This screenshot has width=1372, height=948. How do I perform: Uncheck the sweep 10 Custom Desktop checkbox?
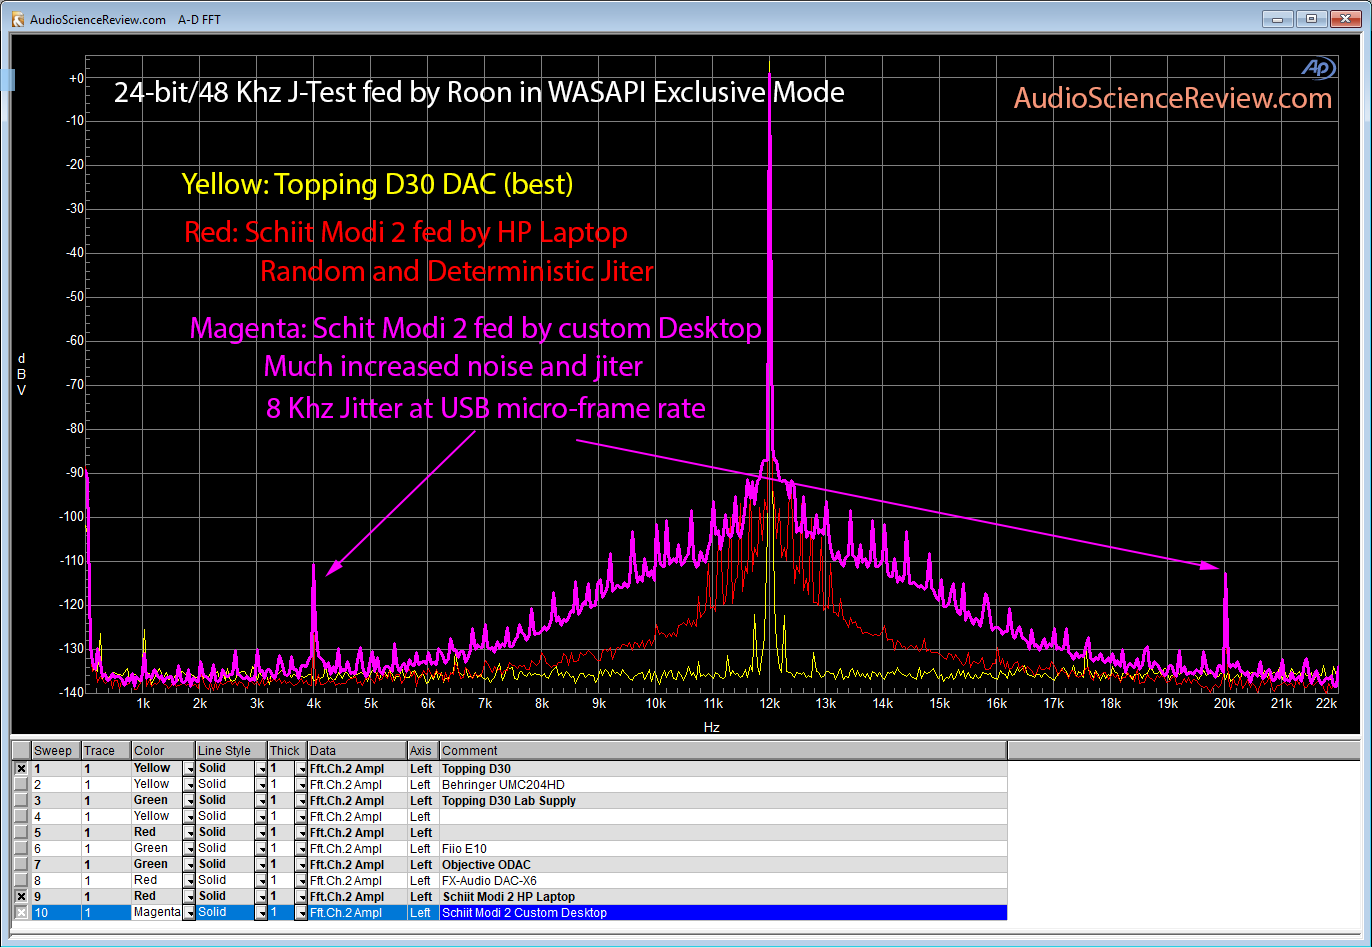(x=21, y=912)
